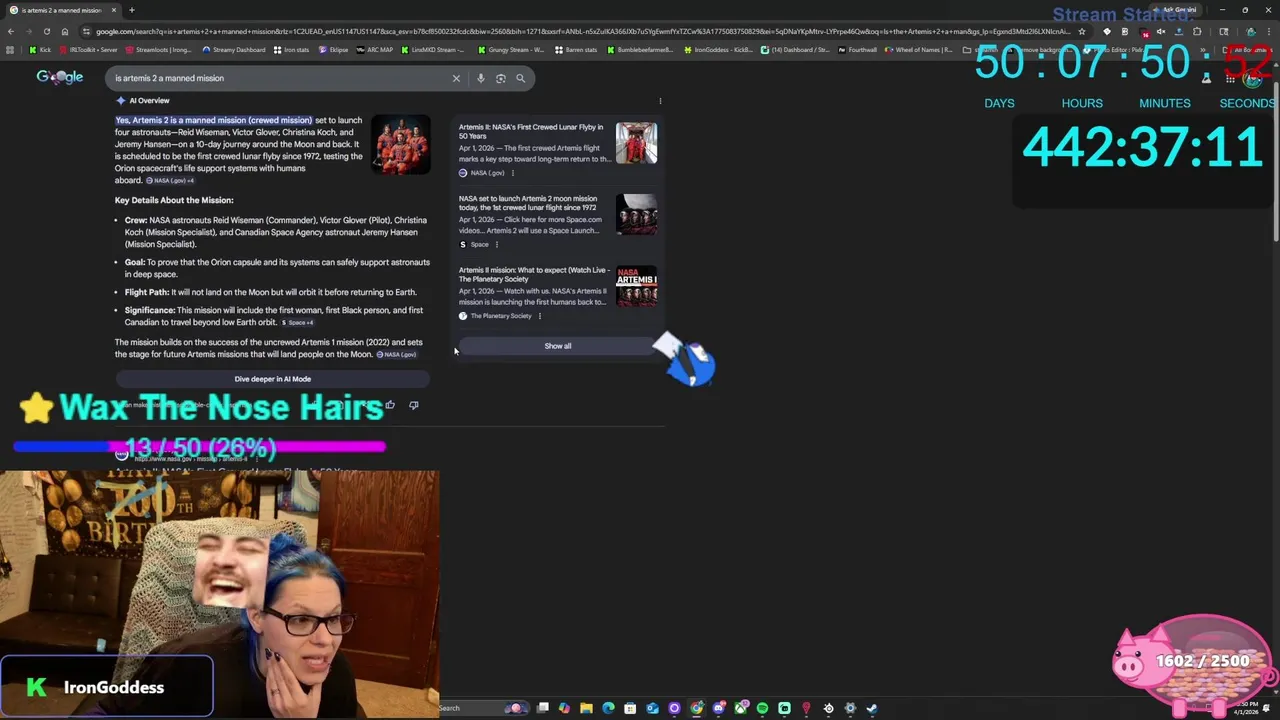Screen dimensions: 1280x720
Task: Open the Streamloots bookmark
Action: click(x=158, y=49)
